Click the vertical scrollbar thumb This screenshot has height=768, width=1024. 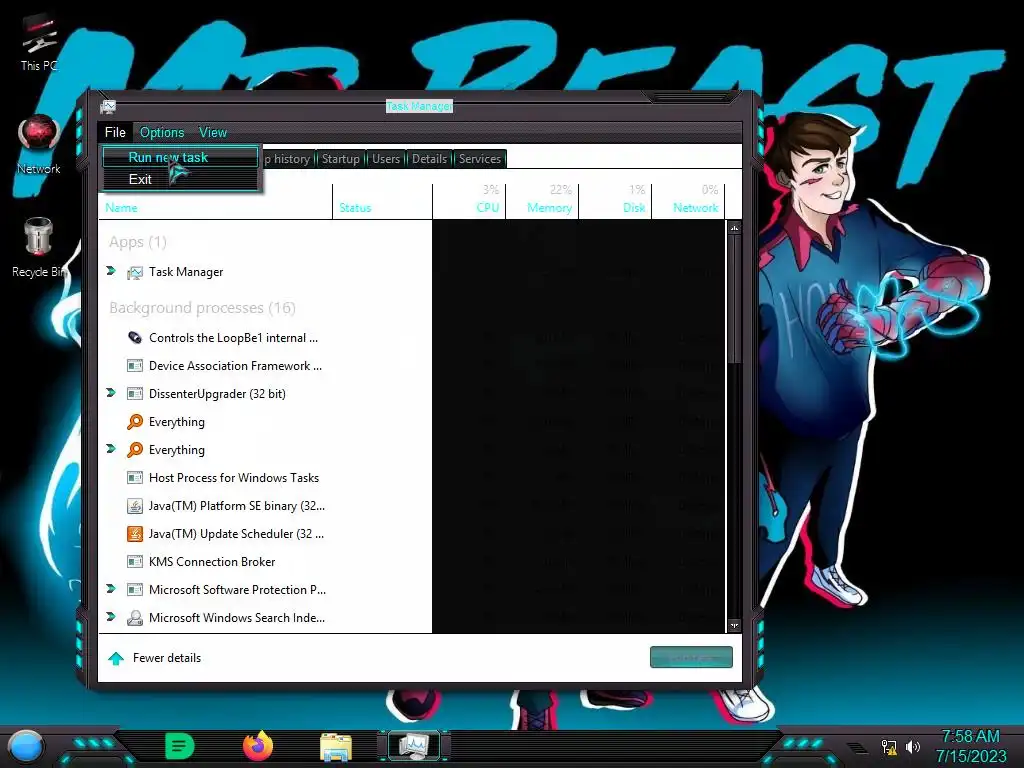[734, 299]
